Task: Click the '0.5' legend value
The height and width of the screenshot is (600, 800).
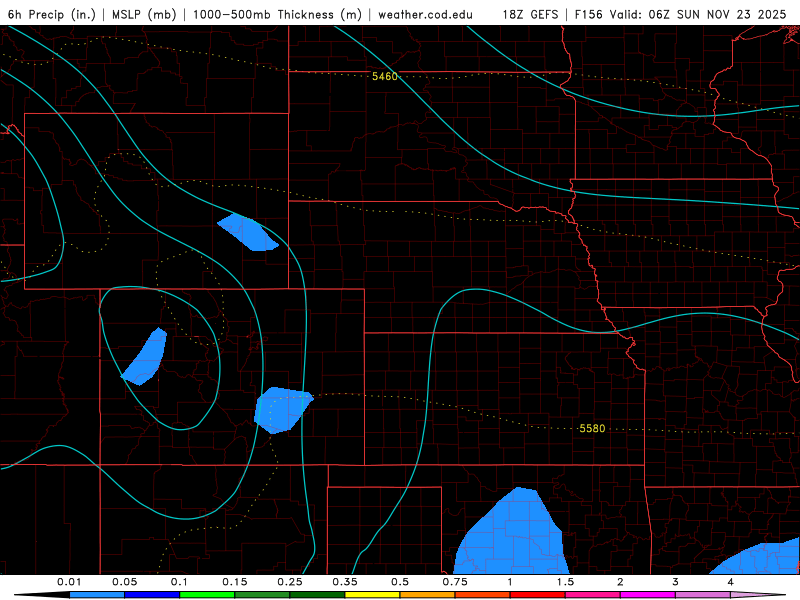Action: [400, 582]
